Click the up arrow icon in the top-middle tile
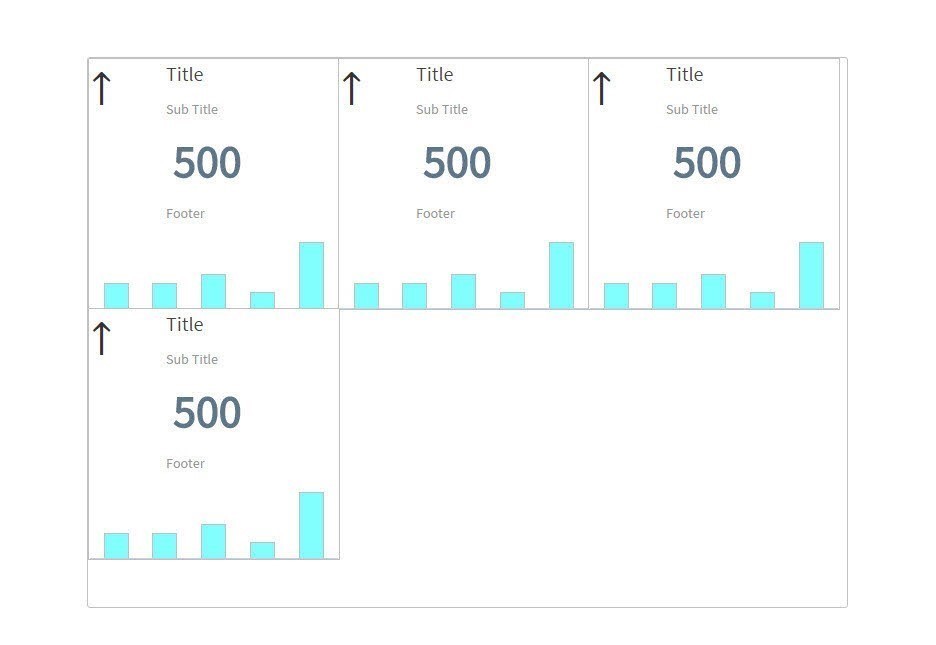The width and height of the screenshot is (936, 645). coord(351,88)
